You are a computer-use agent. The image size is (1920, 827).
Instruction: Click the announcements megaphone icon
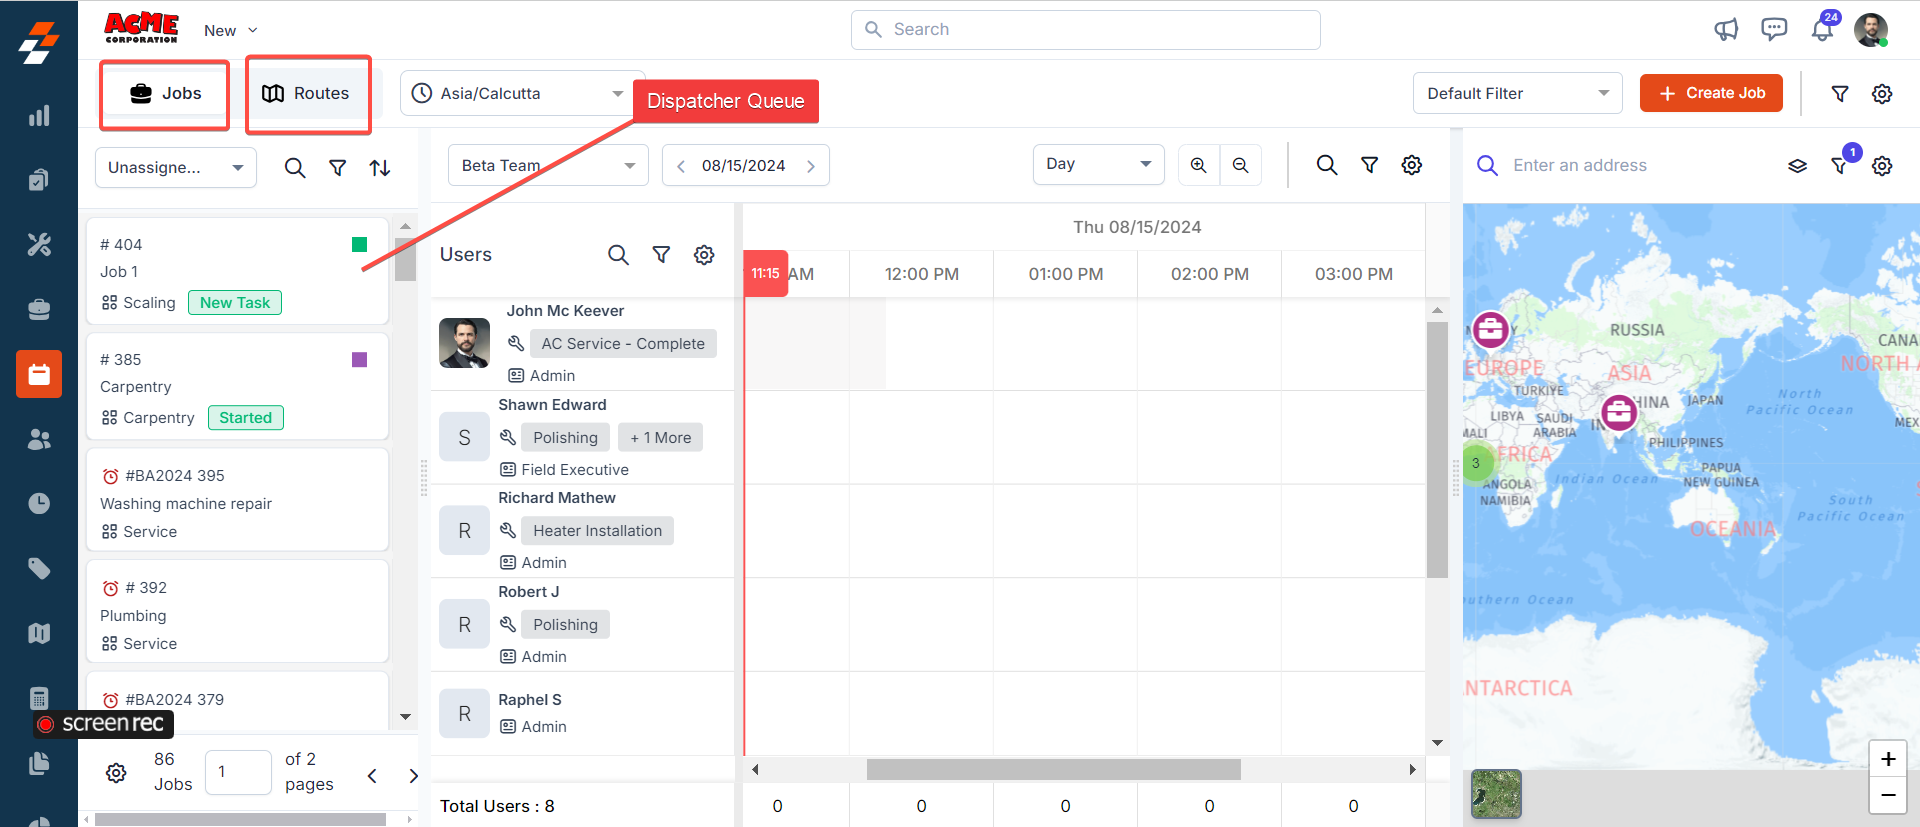(1726, 30)
